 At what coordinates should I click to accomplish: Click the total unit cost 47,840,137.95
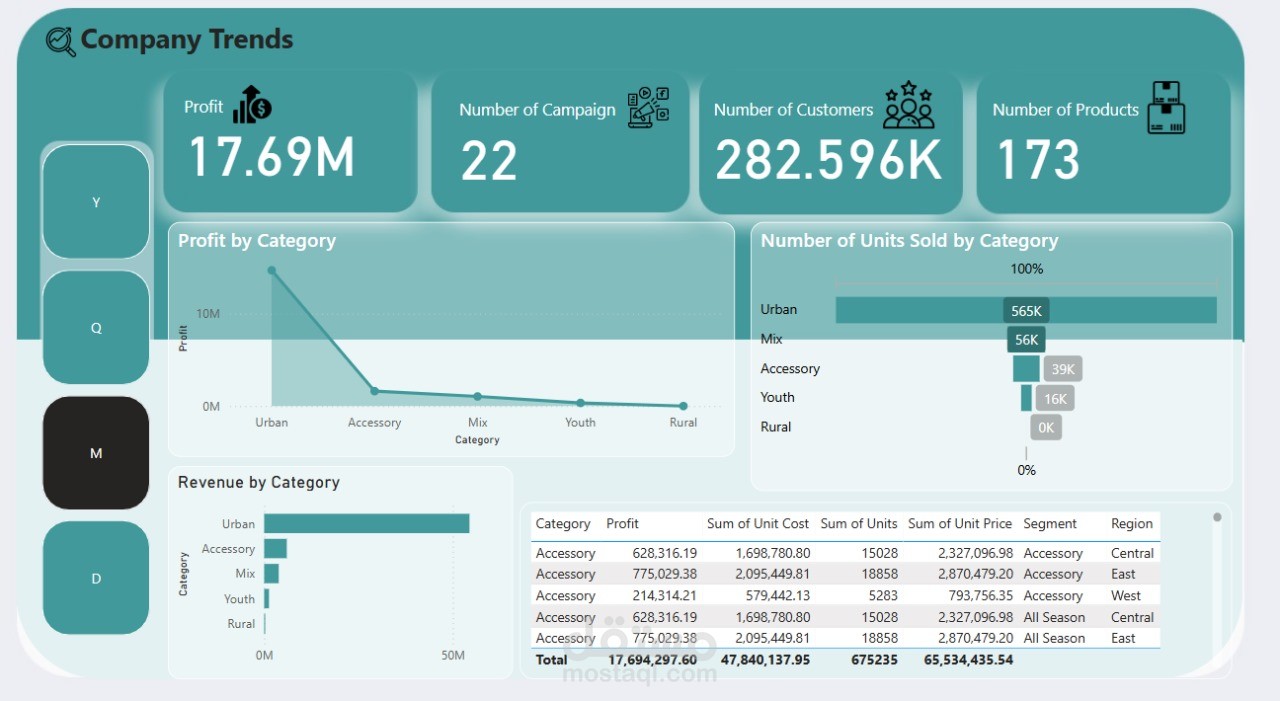[x=765, y=660]
